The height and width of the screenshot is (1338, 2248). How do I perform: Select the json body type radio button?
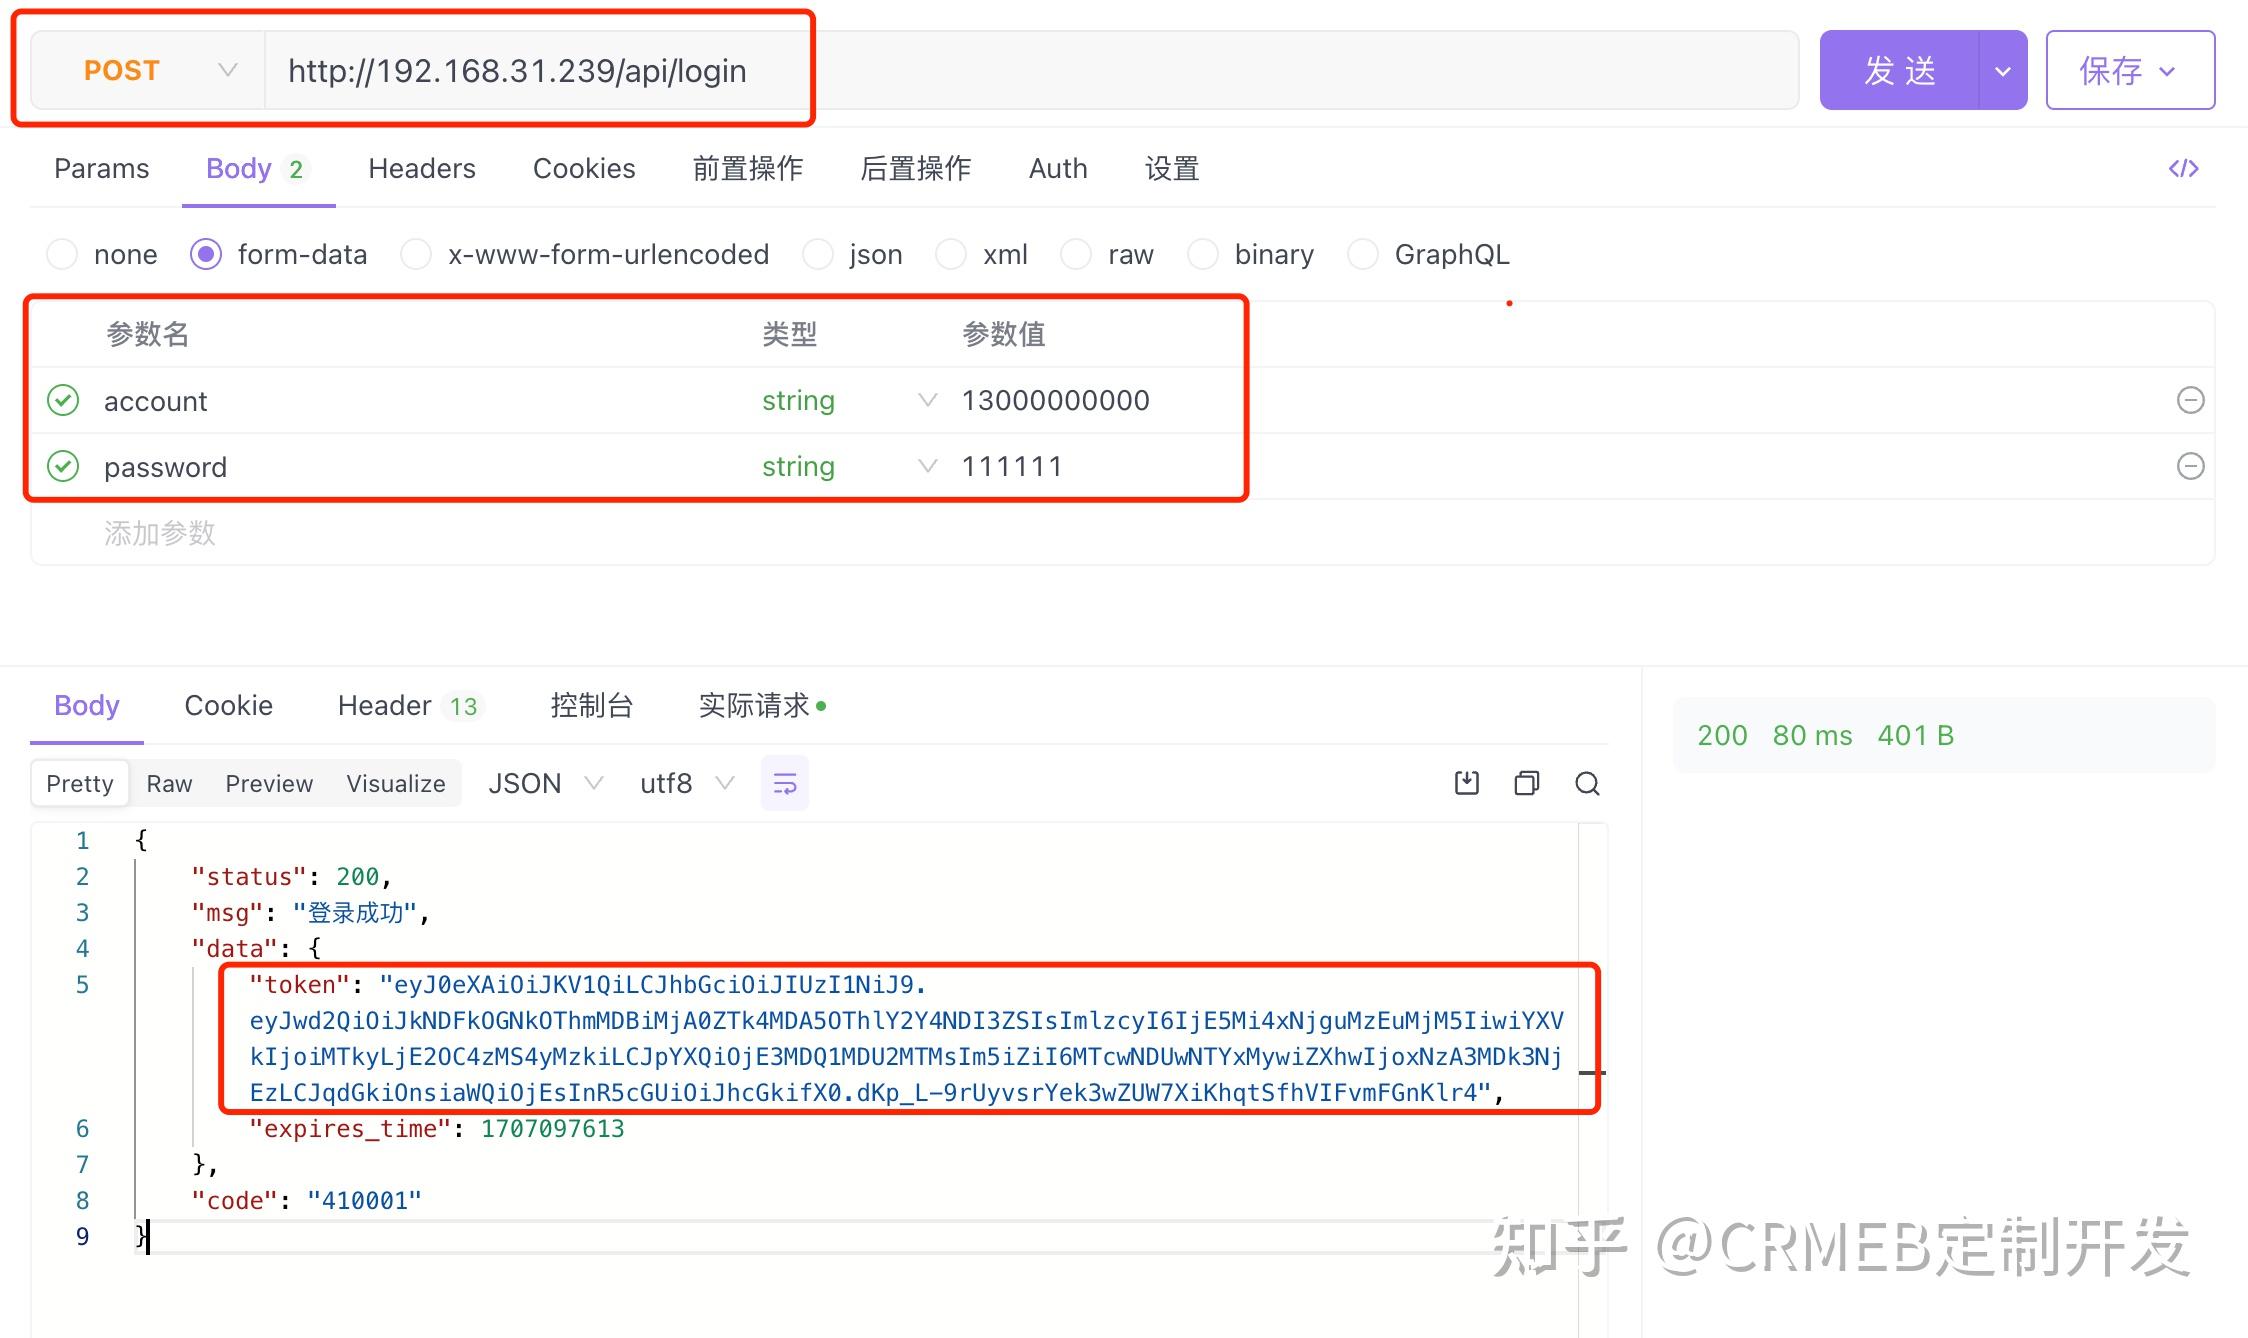point(818,254)
